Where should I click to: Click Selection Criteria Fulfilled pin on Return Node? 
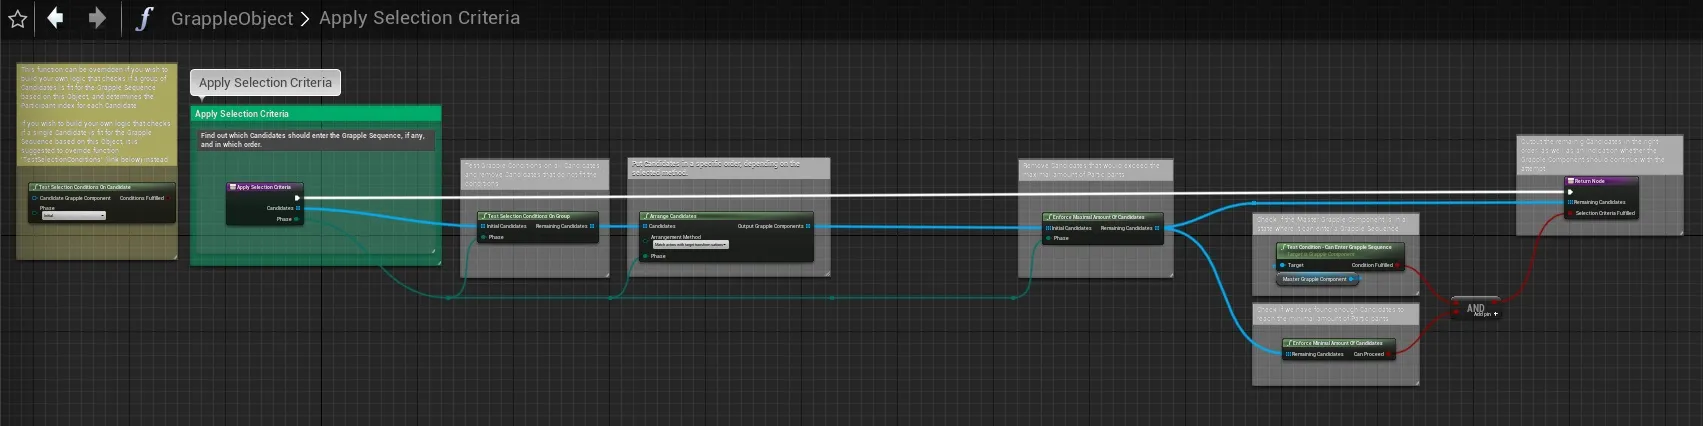[1571, 213]
